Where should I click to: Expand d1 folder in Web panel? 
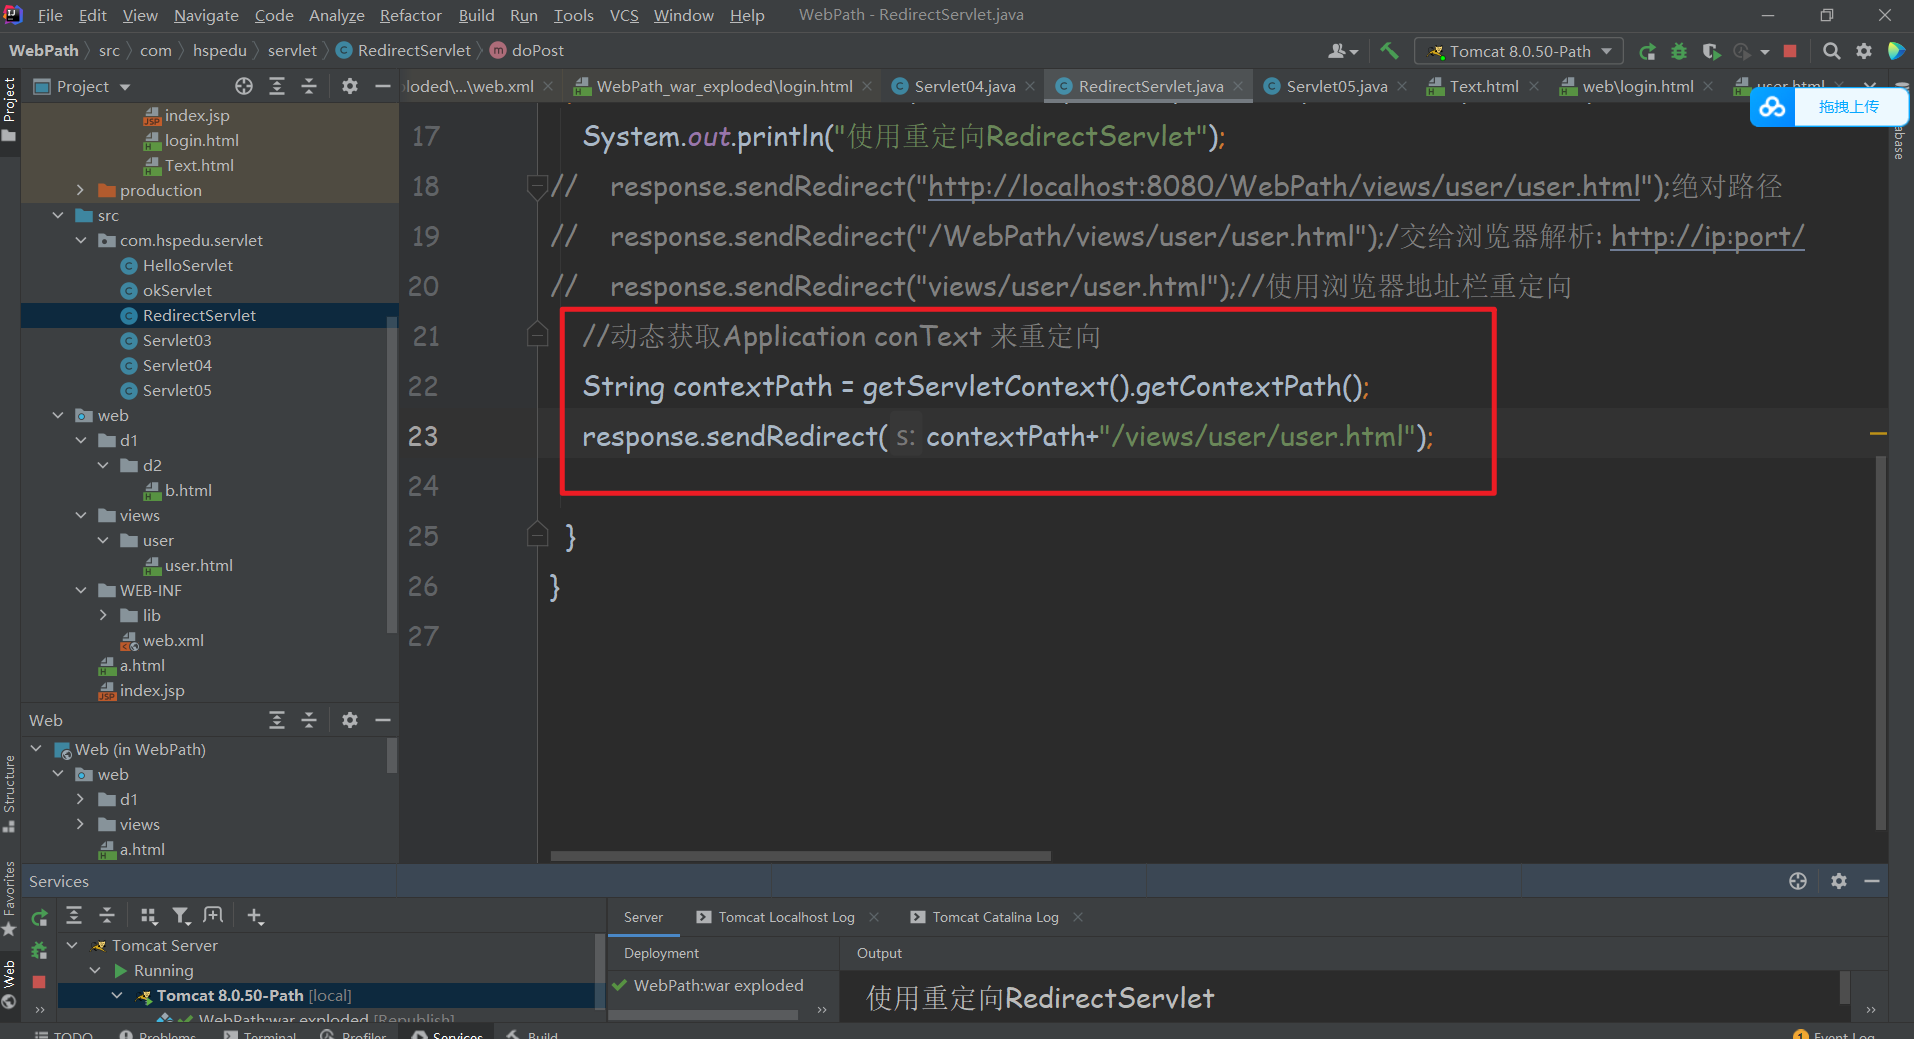[x=80, y=799]
